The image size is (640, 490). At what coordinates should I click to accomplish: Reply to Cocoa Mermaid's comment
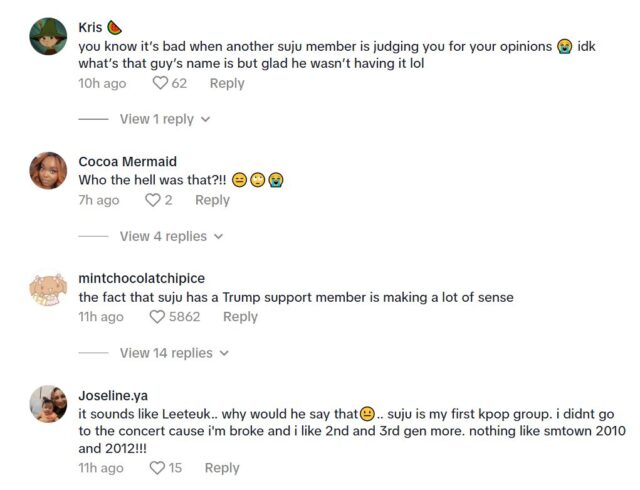pos(212,200)
